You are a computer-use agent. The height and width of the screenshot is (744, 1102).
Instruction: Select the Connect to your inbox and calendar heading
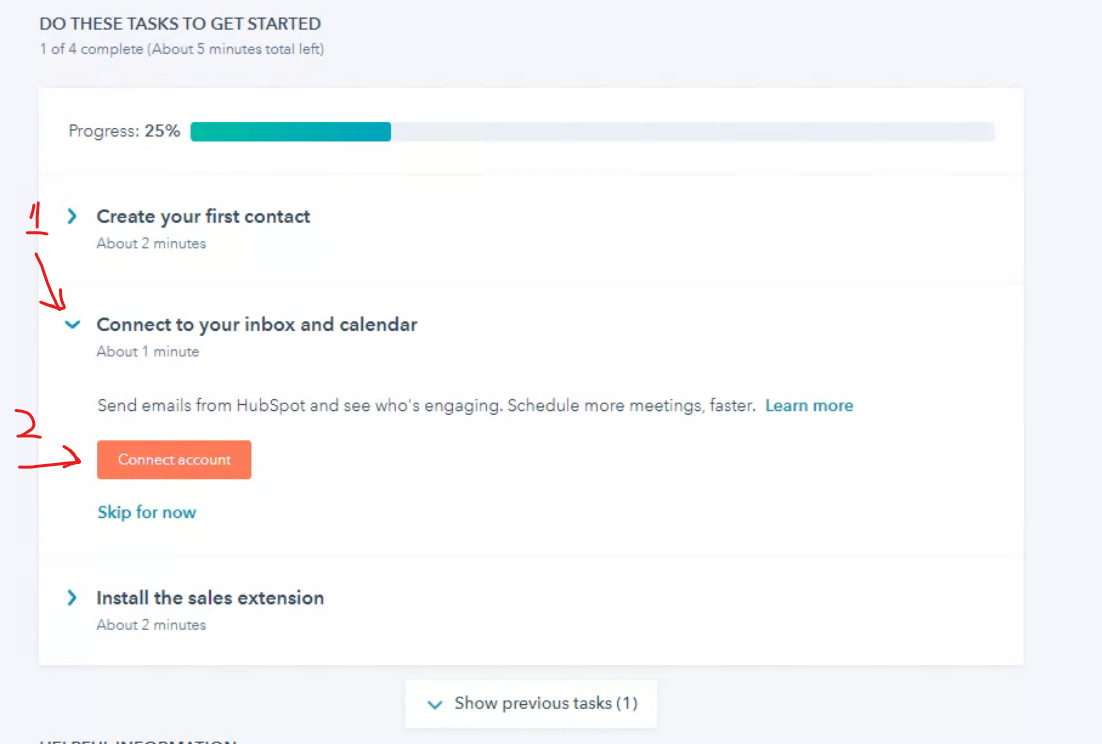(x=257, y=324)
